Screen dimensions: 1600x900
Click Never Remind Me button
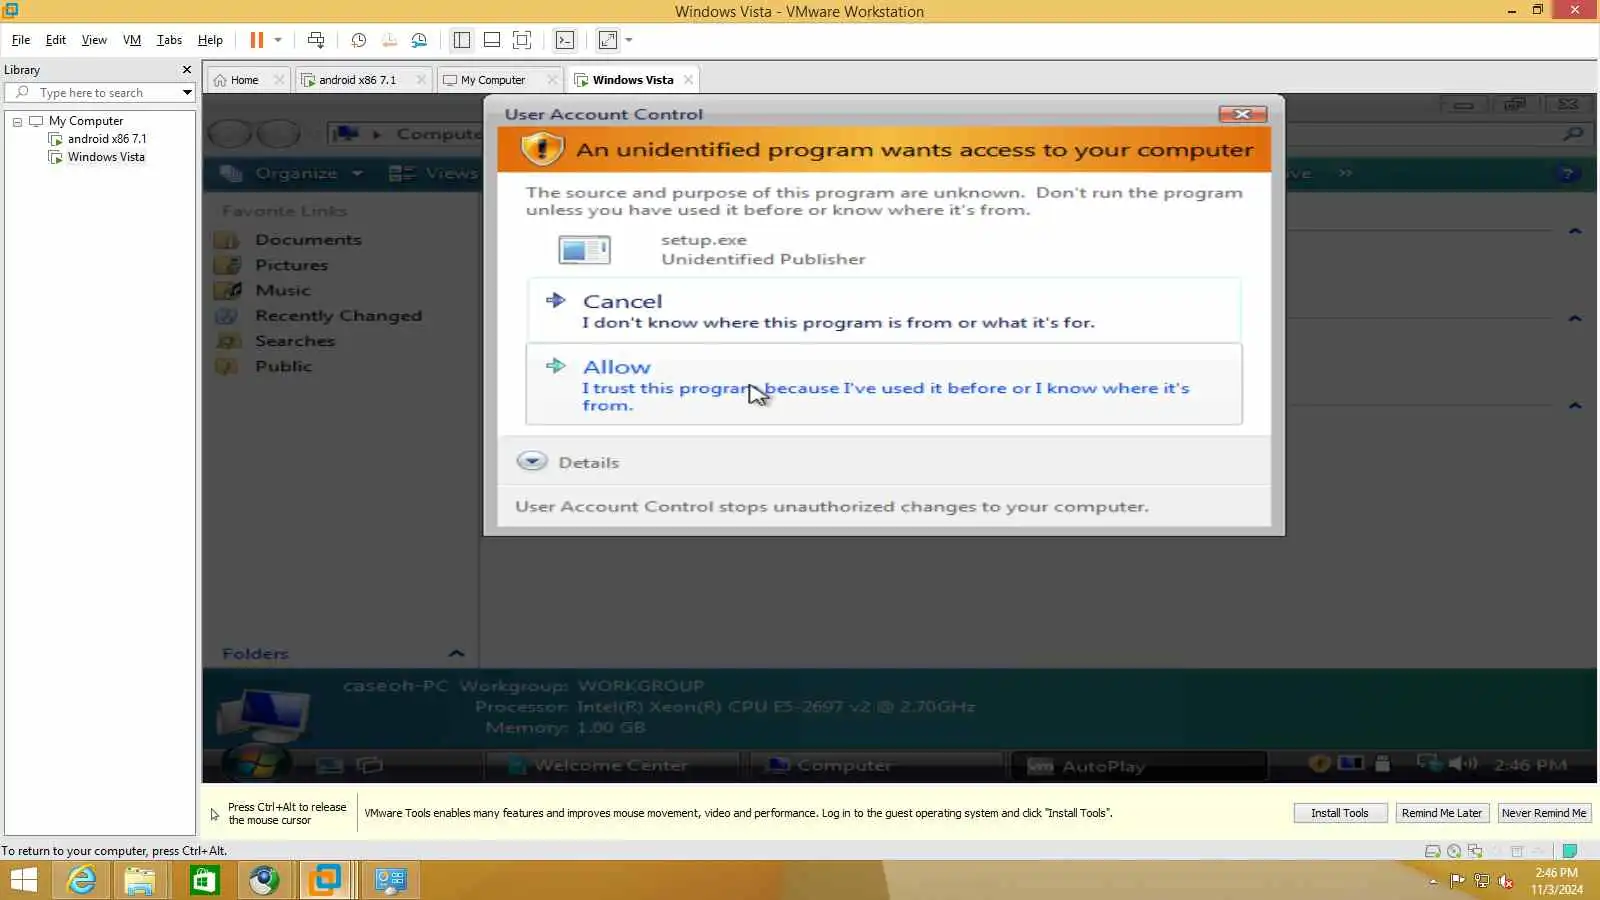[x=1543, y=813]
